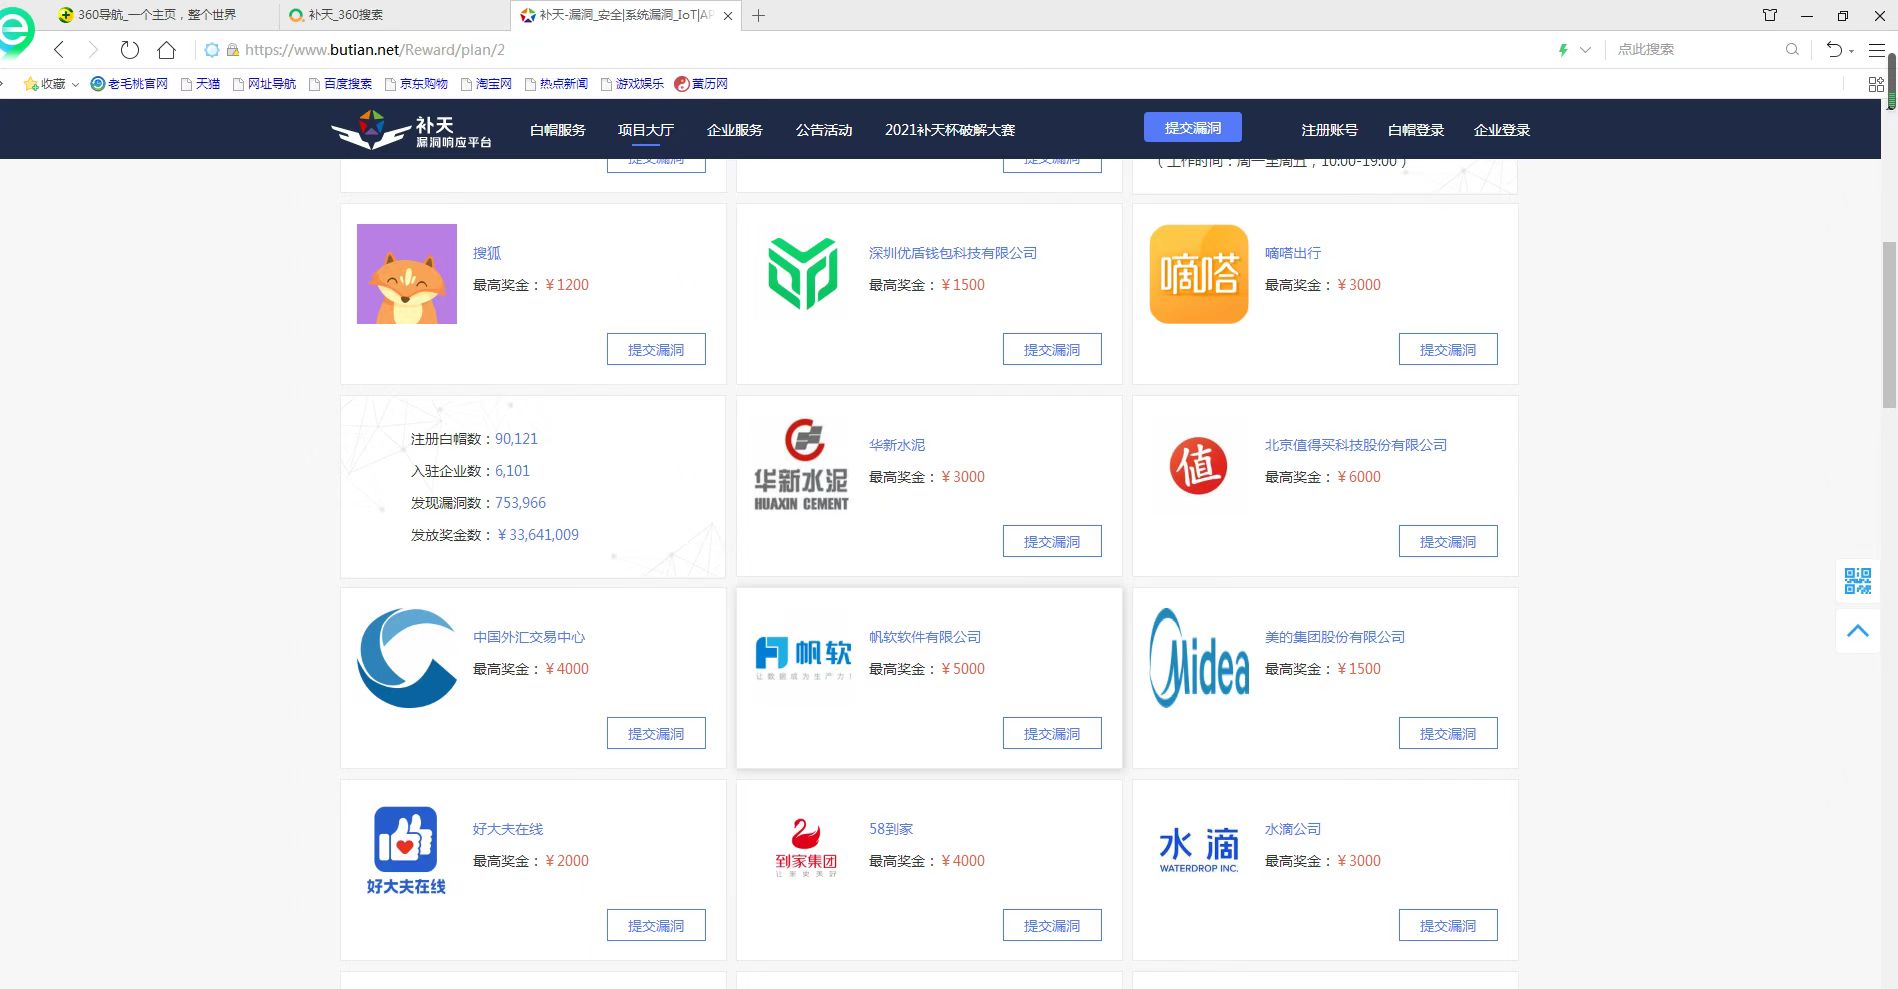
Task: Click the browser forward arrow
Action: [x=93, y=49]
